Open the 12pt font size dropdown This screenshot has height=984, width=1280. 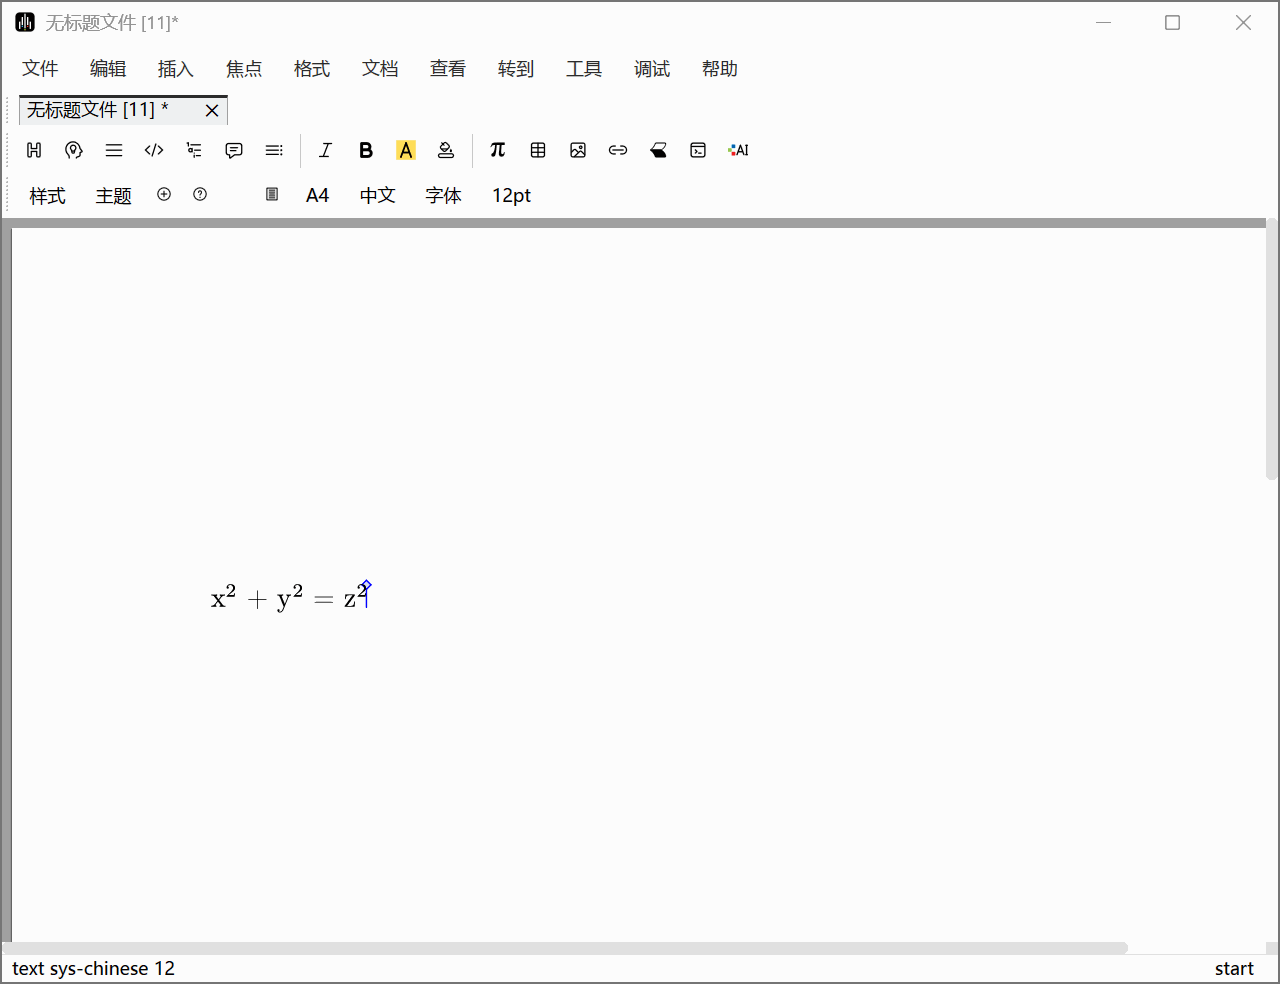[x=511, y=195]
